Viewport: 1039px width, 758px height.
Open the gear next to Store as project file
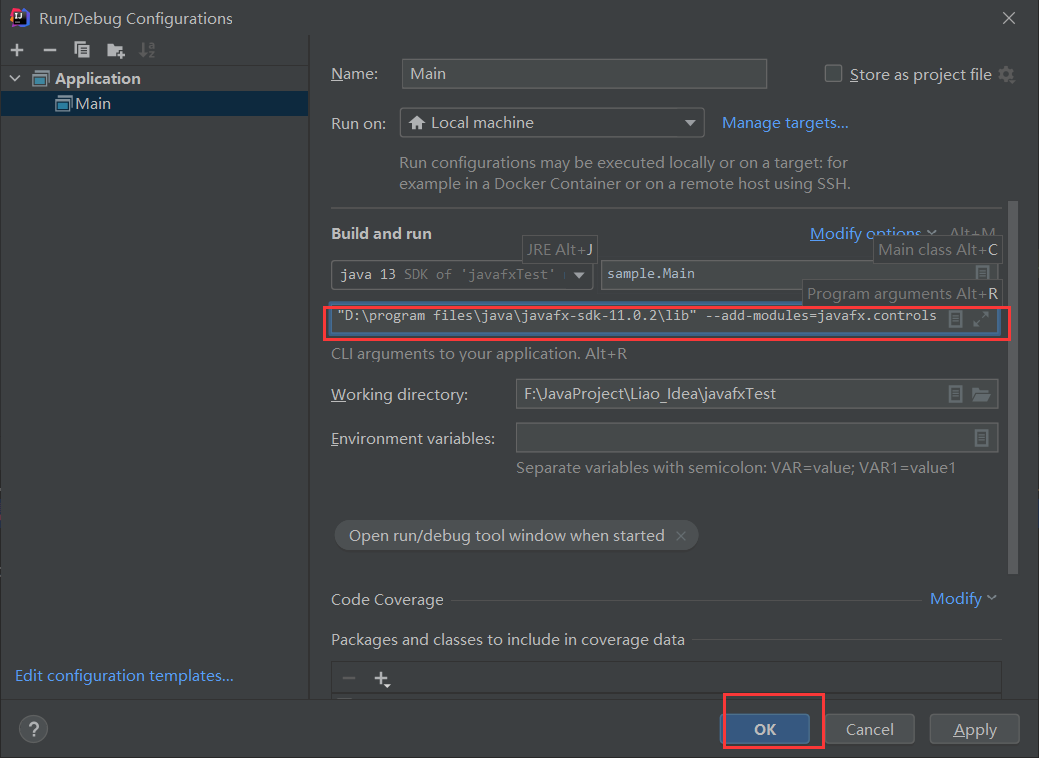1007,74
